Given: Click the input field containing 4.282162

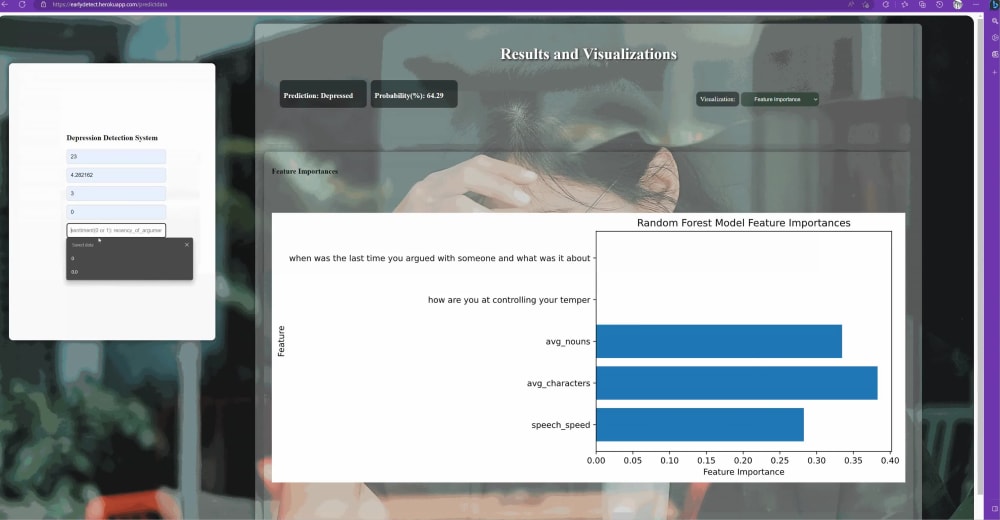Looking at the screenshot, I should click(x=116, y=175).
